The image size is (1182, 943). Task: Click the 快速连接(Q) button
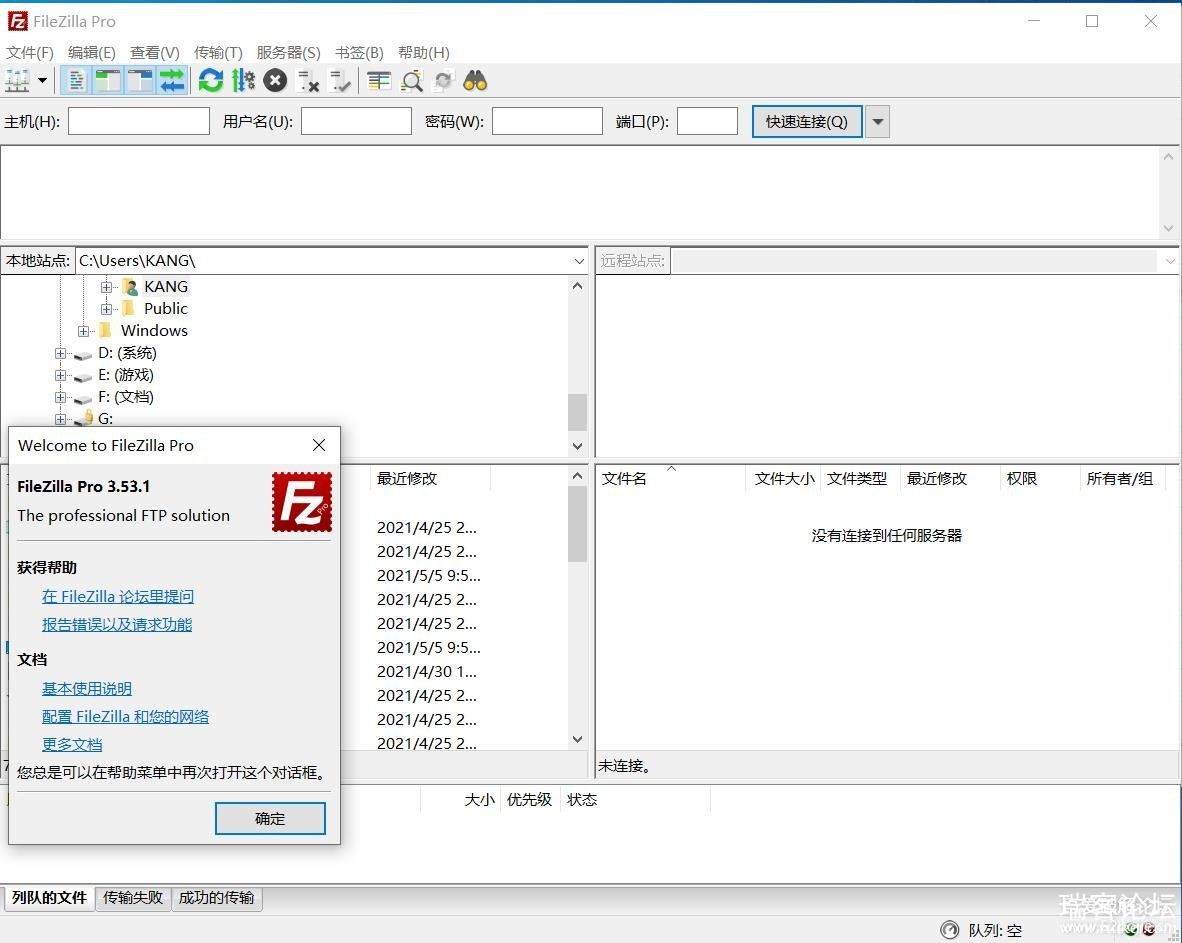pos(807,121)
